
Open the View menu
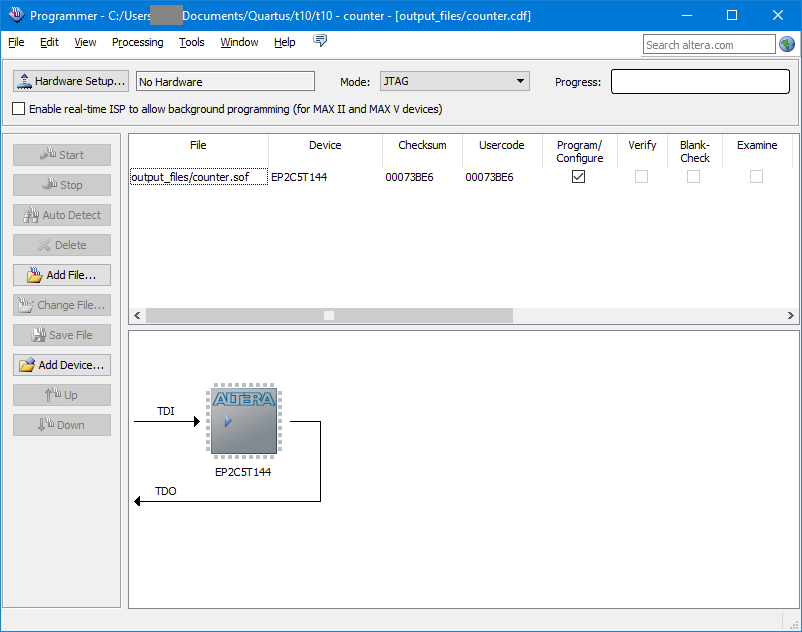pos(85,42)
